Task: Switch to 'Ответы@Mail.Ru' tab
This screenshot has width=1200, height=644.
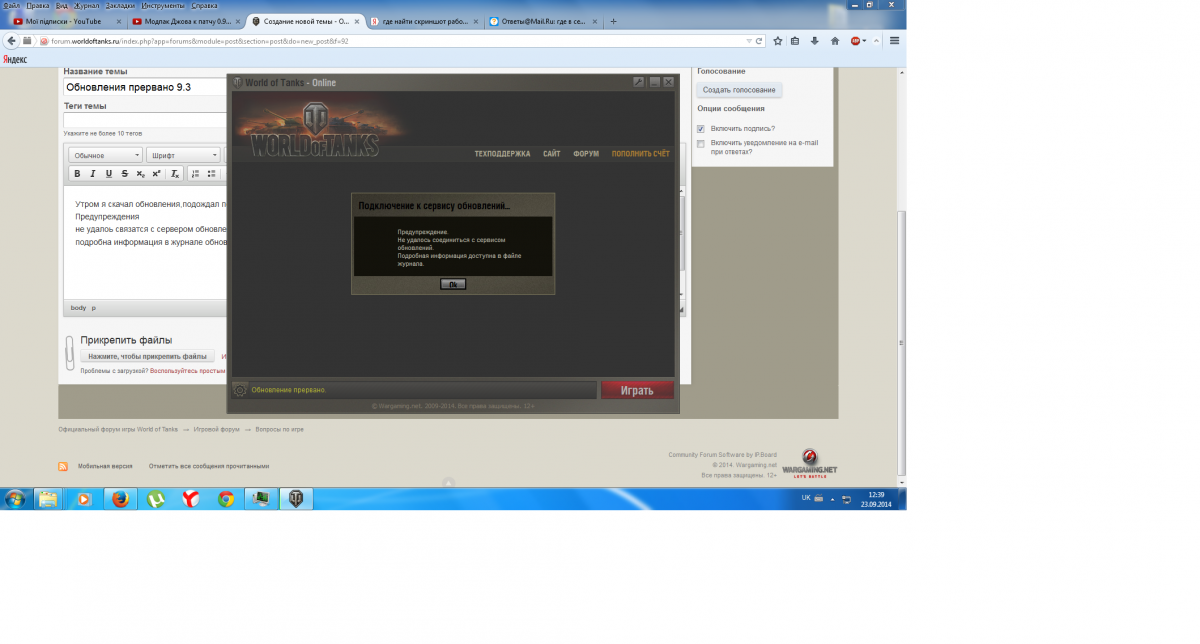Action: pyautogui.click(x=542, y=21)
